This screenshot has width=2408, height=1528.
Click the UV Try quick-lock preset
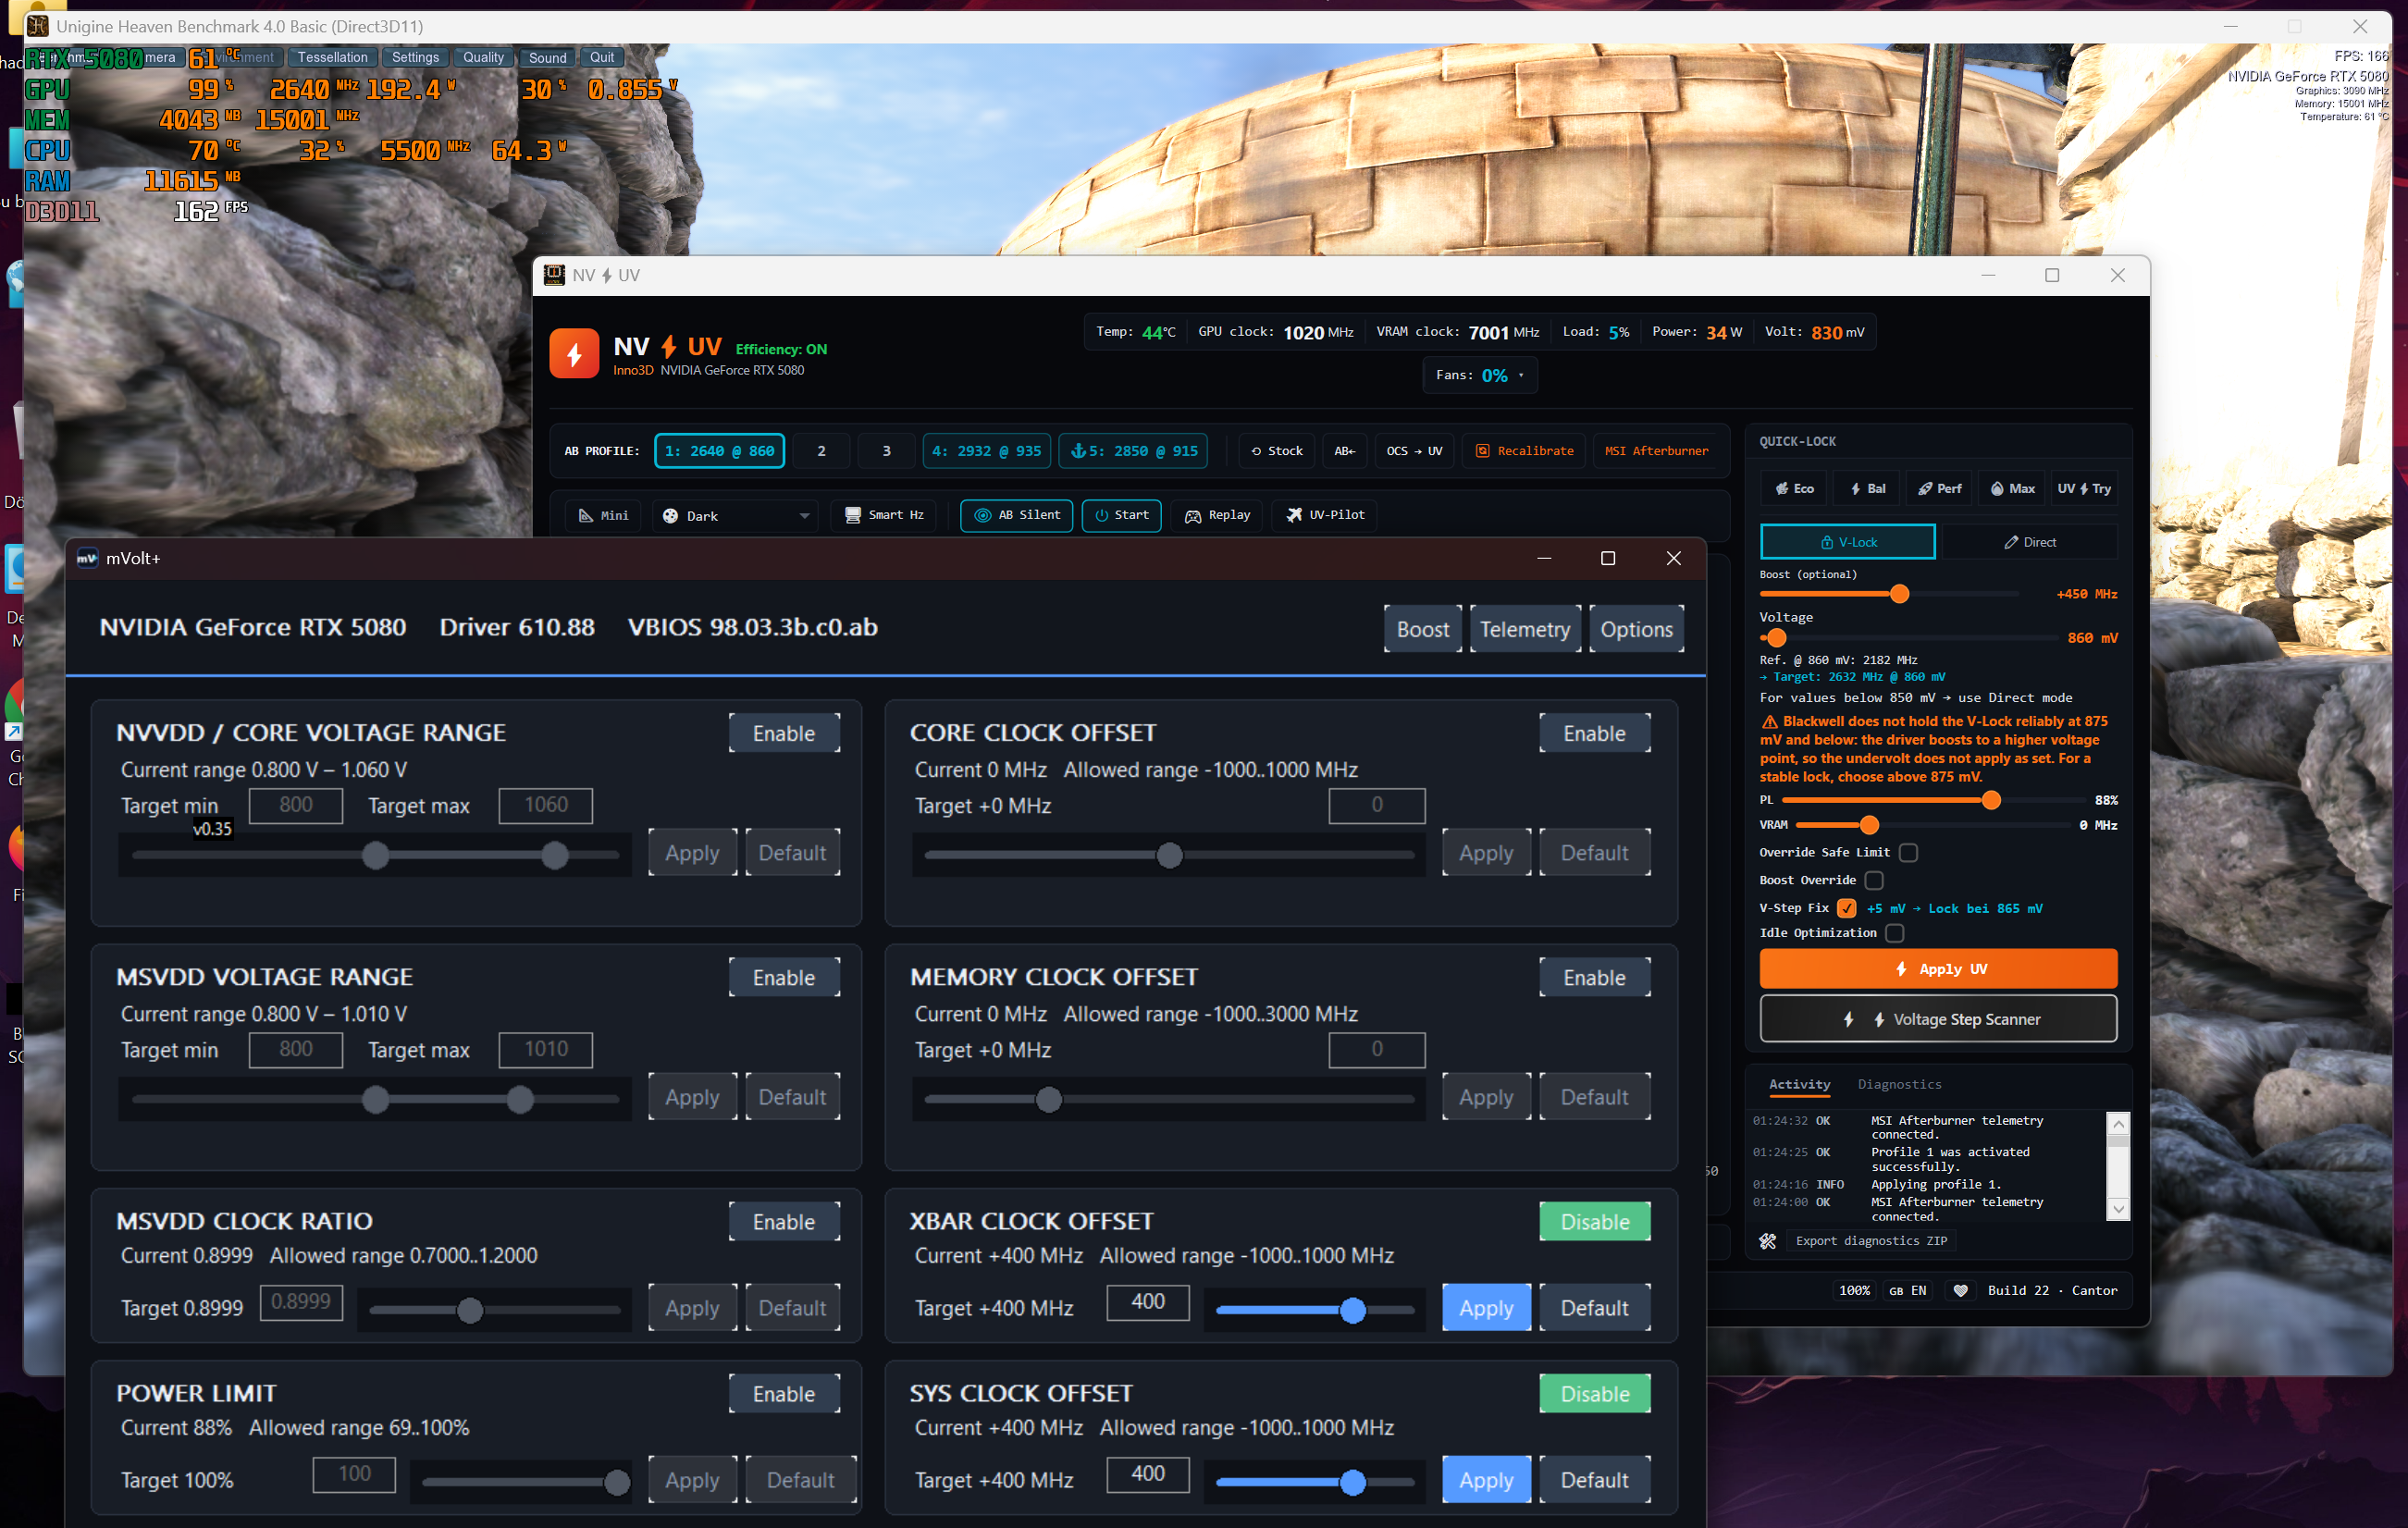click(x=2084, y=489)
